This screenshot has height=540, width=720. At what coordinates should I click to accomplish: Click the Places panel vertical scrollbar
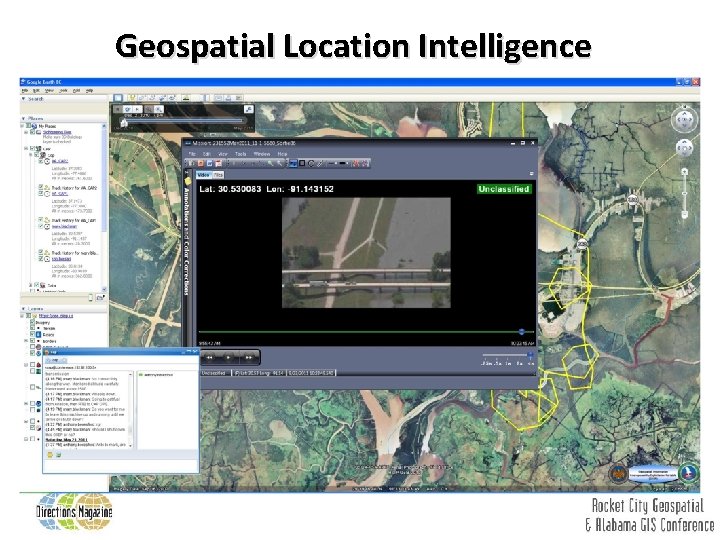pyautogui.click(x=104, y=207)
